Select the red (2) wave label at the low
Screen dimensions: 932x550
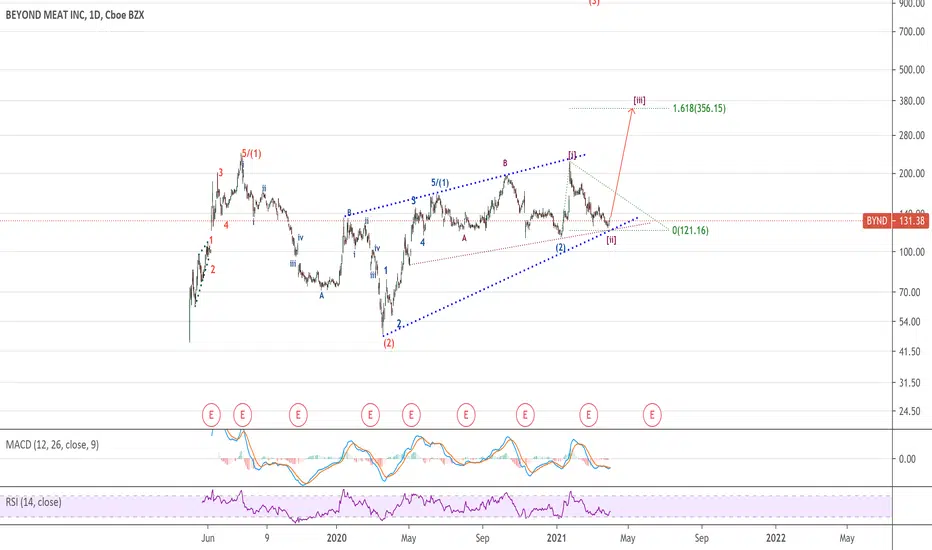(388, 343)
